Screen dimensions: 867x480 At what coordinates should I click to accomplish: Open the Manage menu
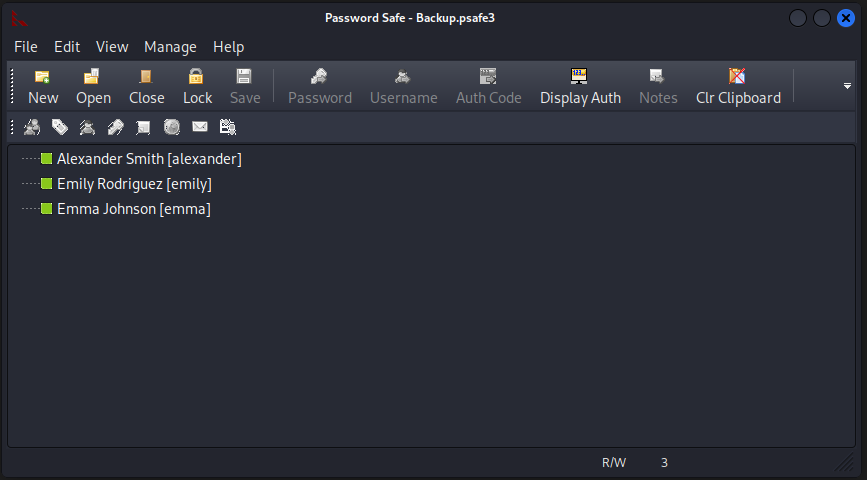point(170,47)
